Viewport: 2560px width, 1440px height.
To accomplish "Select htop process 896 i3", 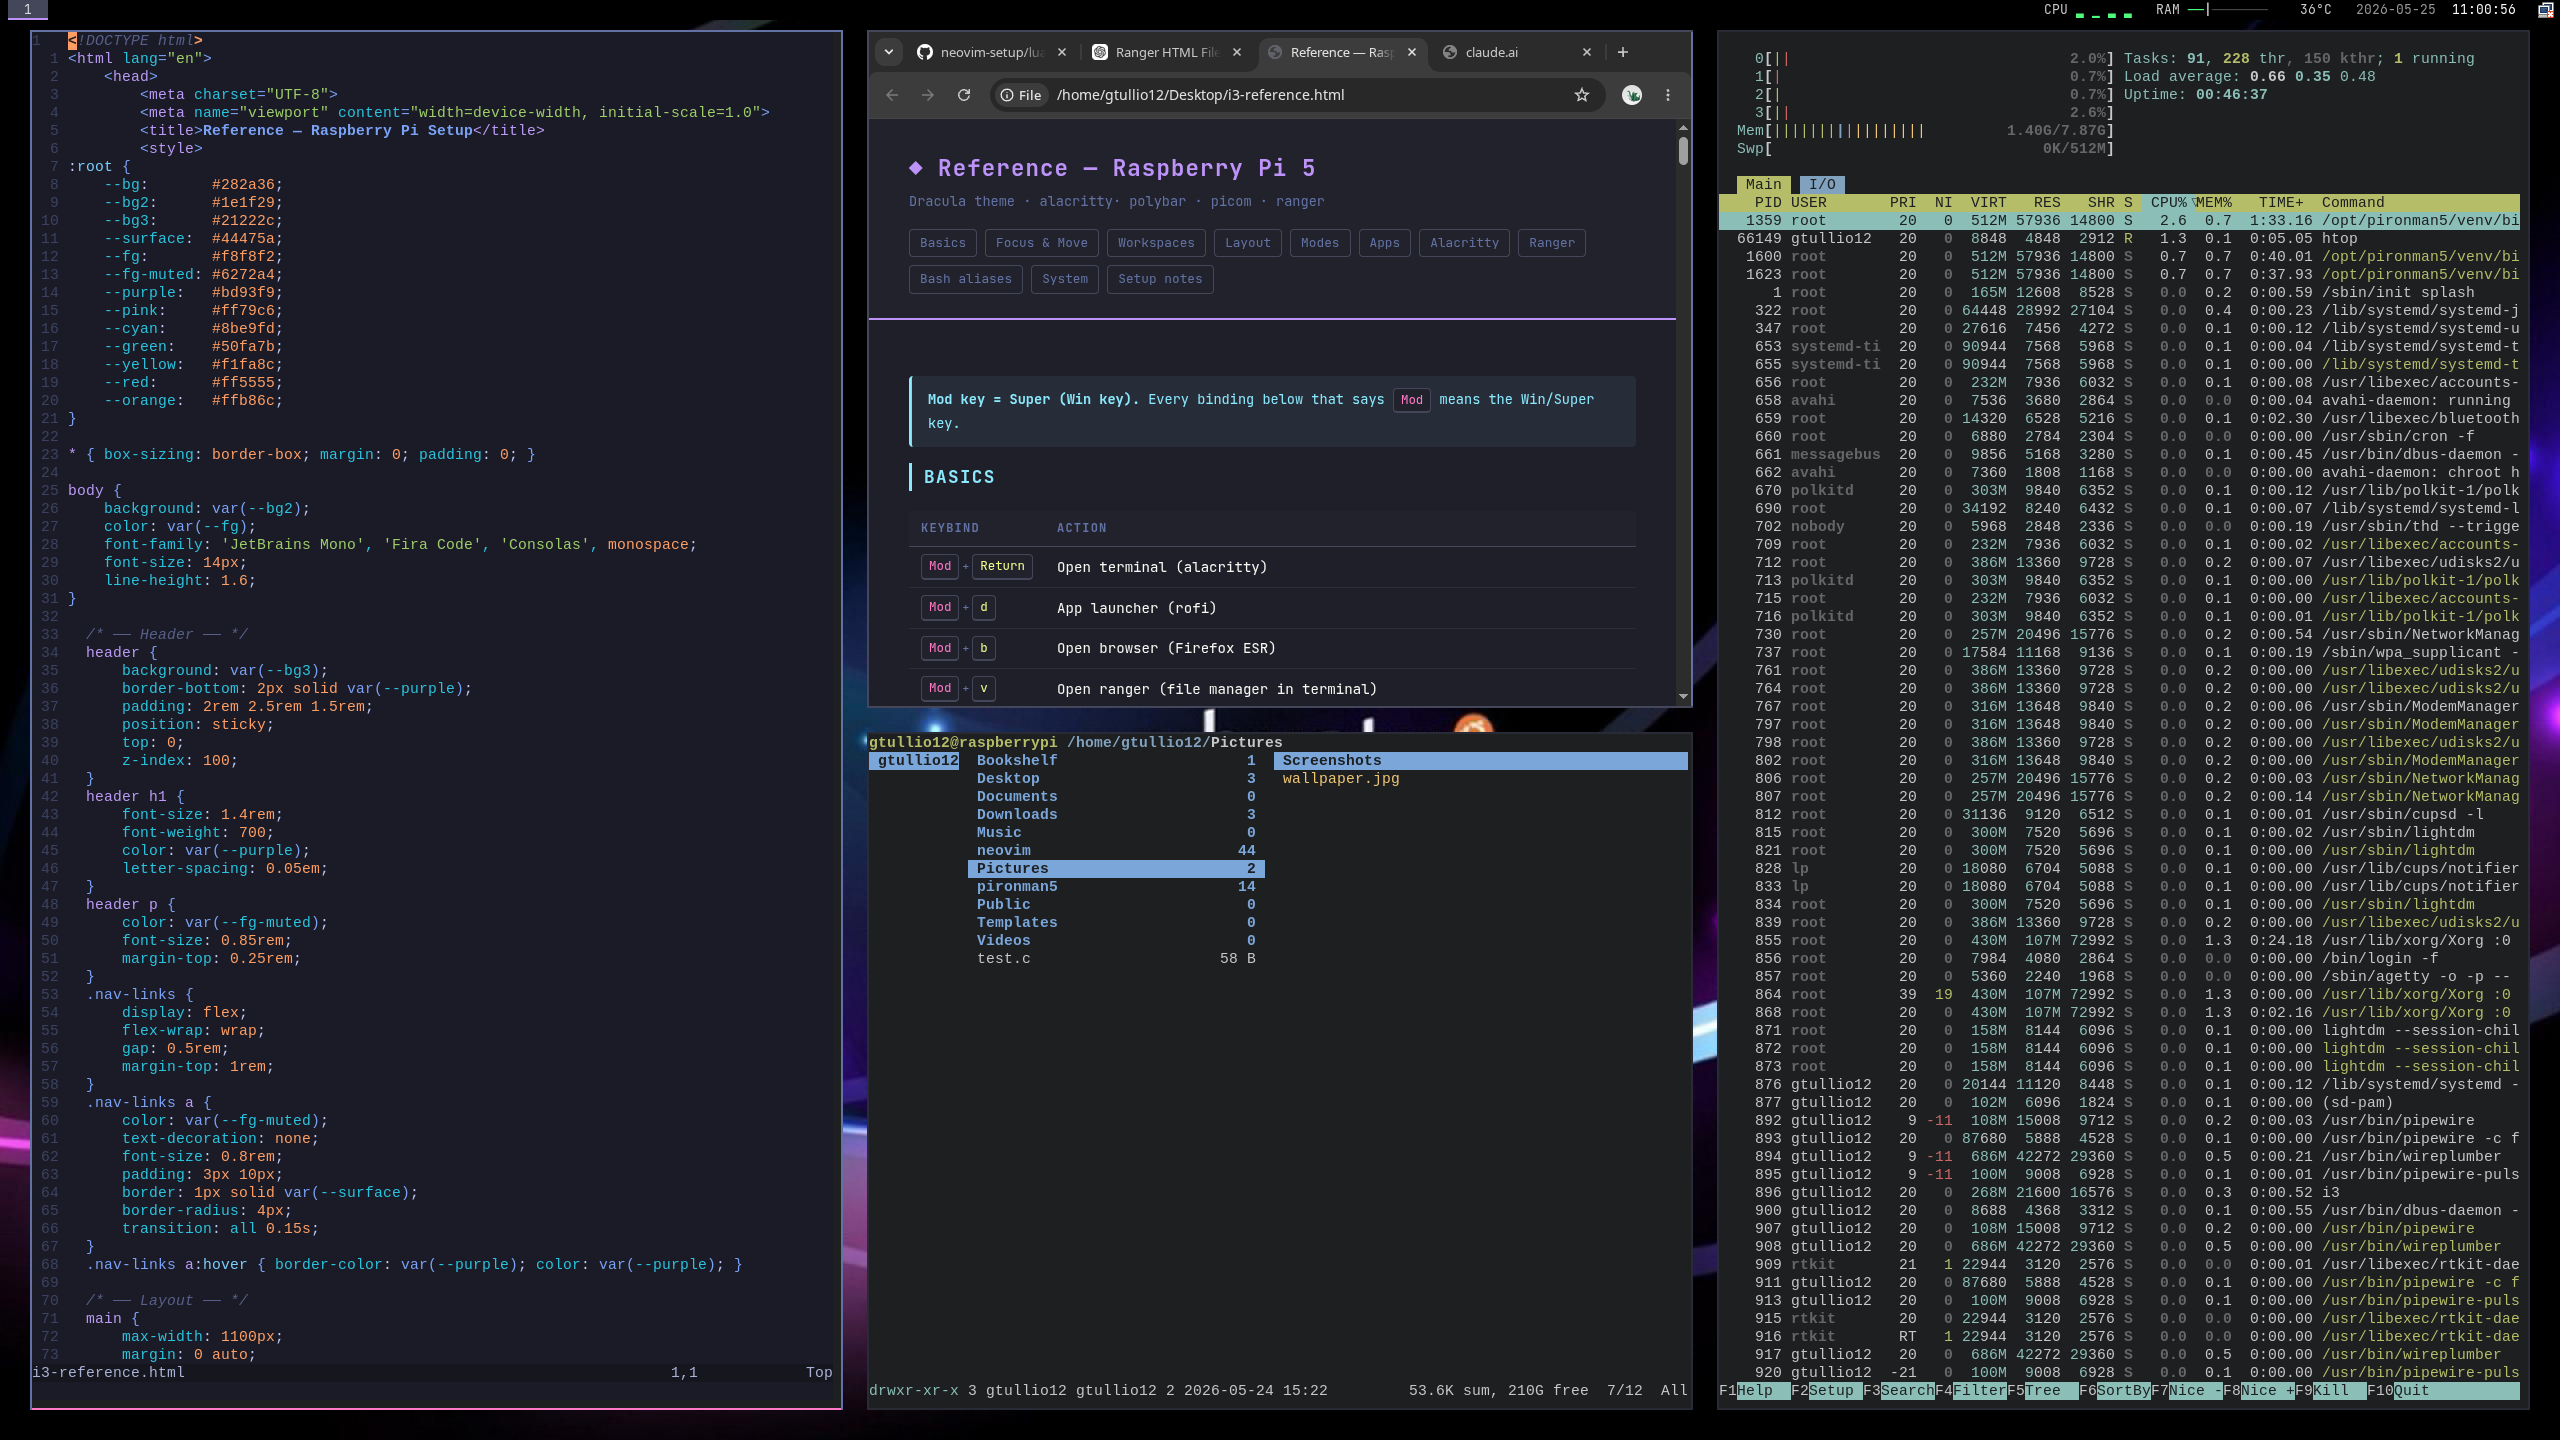I will (2119, 1192).
